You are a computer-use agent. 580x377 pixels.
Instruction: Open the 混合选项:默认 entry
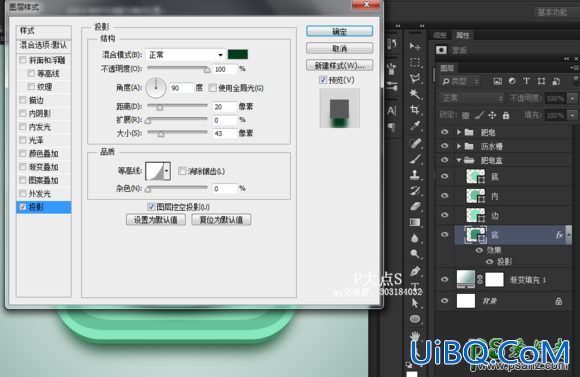pyautogui.click(x=44, y=46)
